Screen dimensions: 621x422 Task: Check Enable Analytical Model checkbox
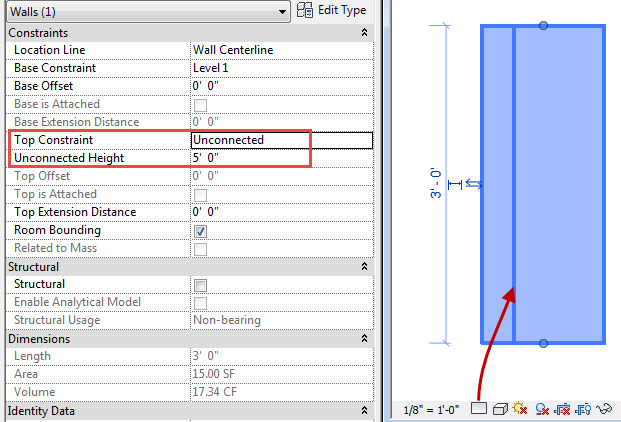200,303
